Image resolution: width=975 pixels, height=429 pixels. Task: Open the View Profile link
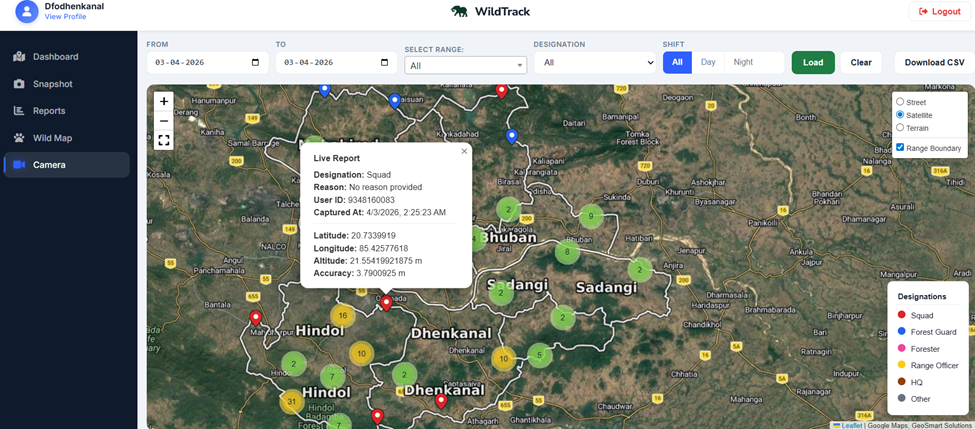point(65,17)
